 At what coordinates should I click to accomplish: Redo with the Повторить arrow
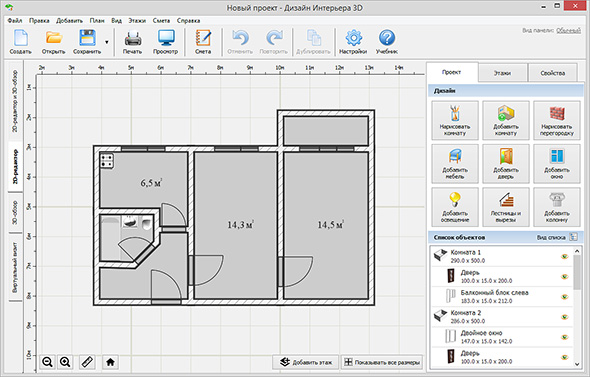tap(274, 38)
